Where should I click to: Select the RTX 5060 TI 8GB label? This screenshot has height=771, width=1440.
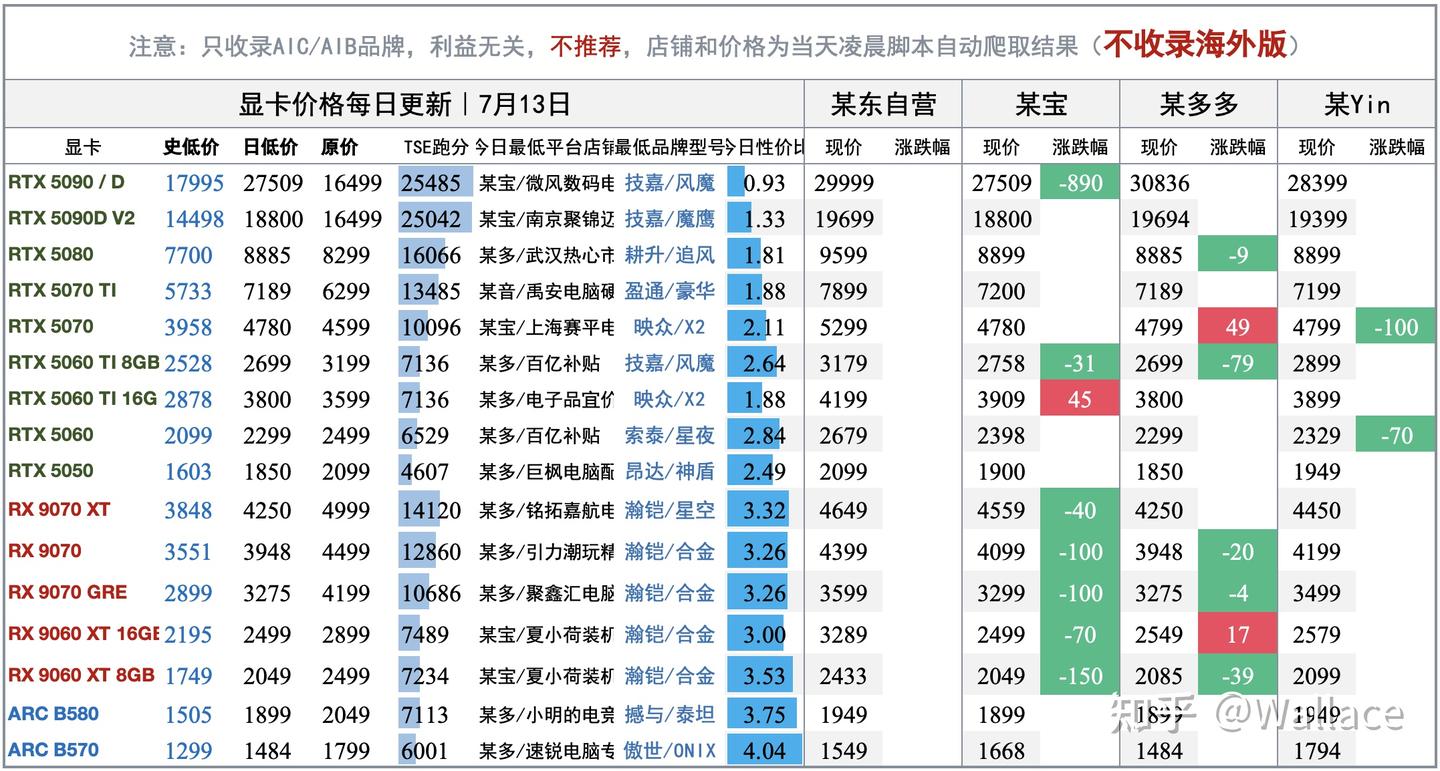(x=83, y=362)
